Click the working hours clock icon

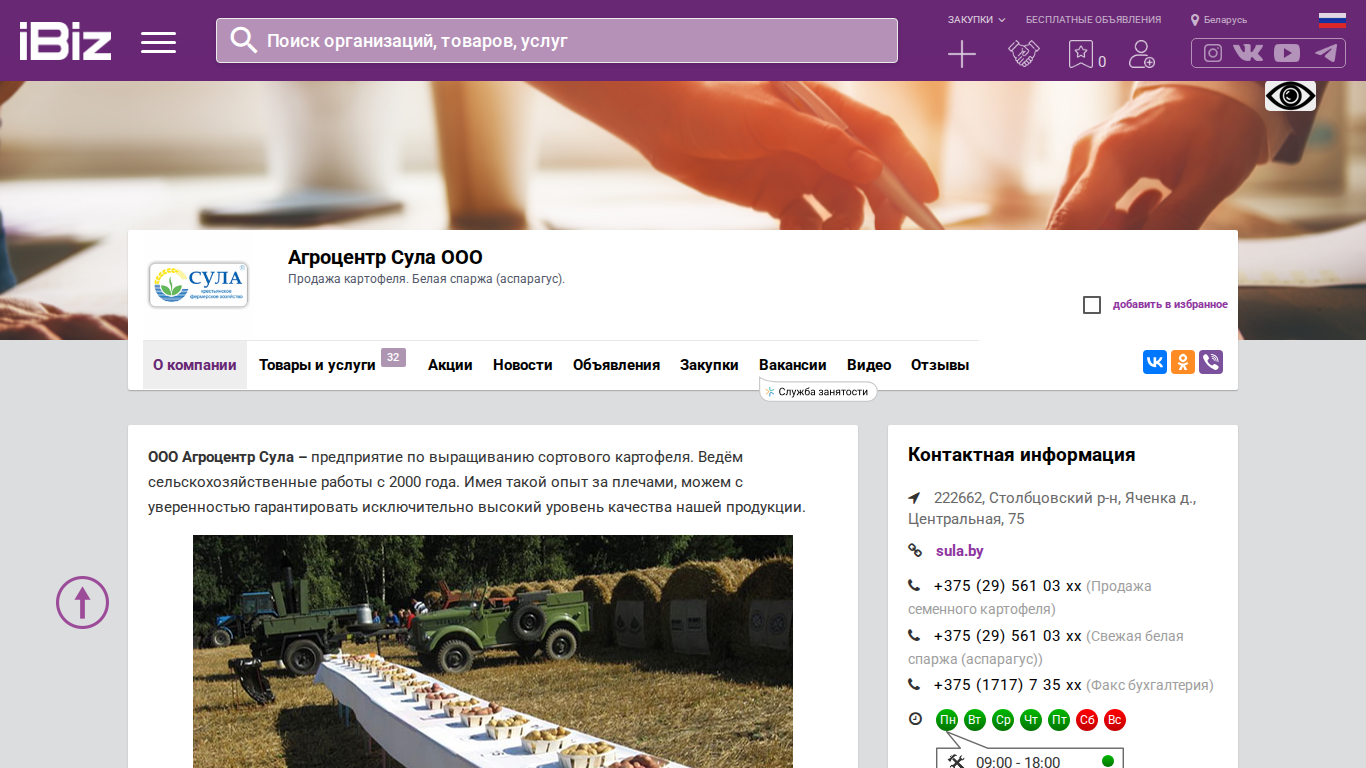(x=915, y=719)
